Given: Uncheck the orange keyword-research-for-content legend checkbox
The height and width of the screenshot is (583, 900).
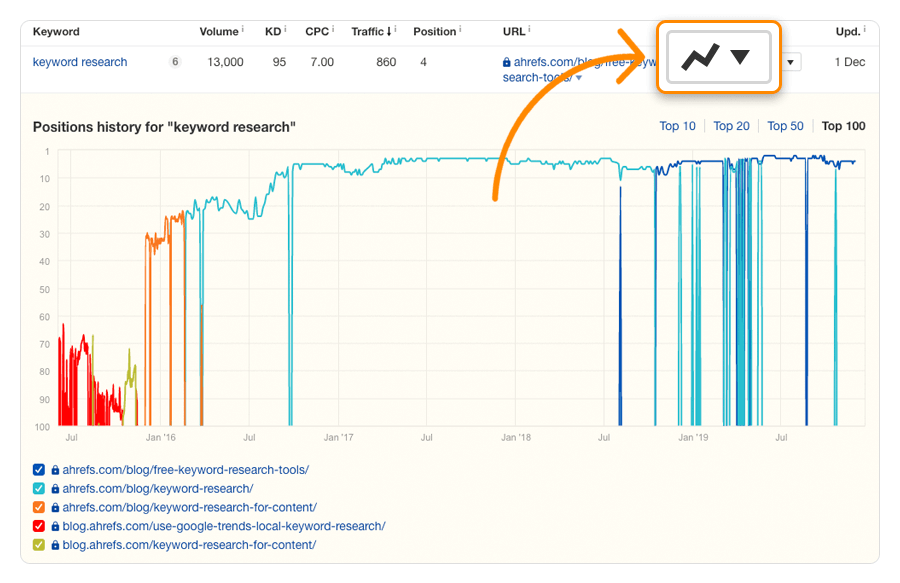Looking at the screenshot, I should tap(38, 507).
